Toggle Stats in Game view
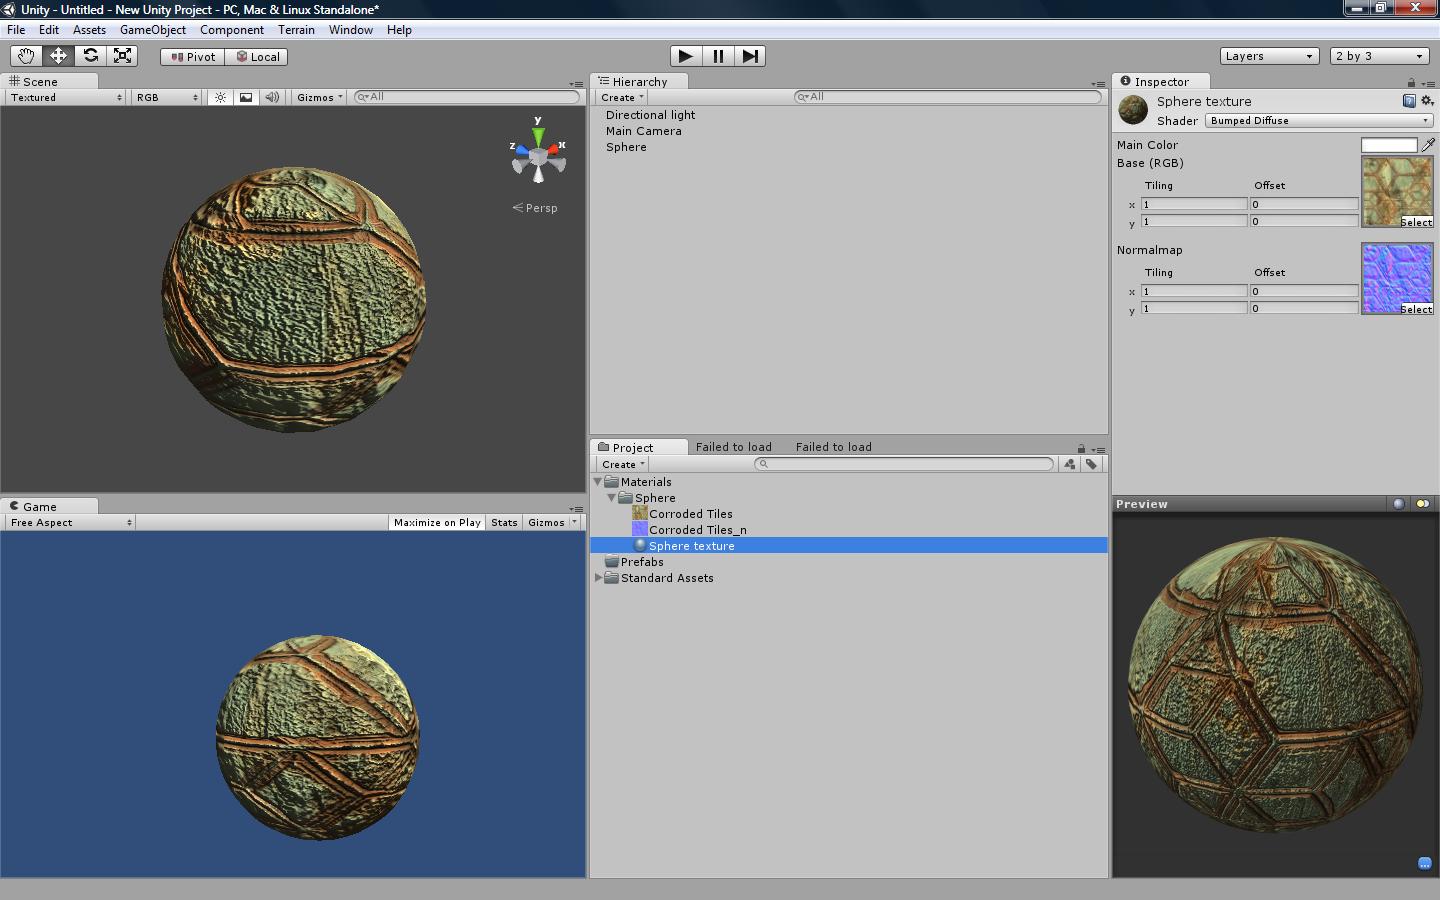Viewport: 1440px width, 900px height. 504,522
